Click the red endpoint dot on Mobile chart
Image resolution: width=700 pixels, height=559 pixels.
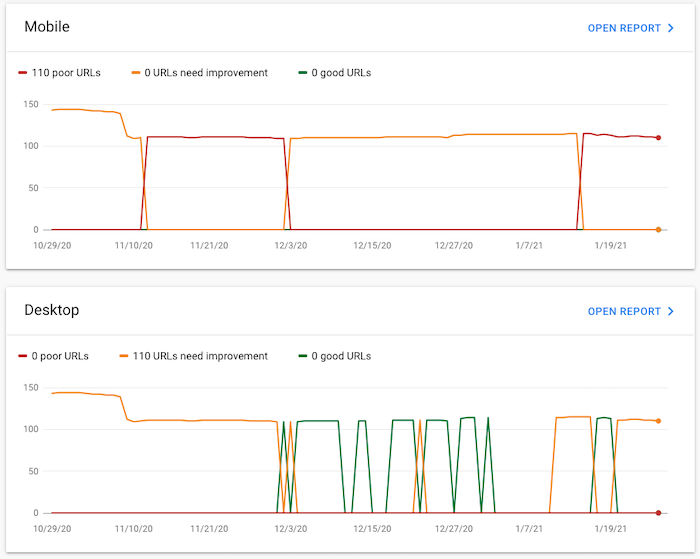tap(658, 138)
